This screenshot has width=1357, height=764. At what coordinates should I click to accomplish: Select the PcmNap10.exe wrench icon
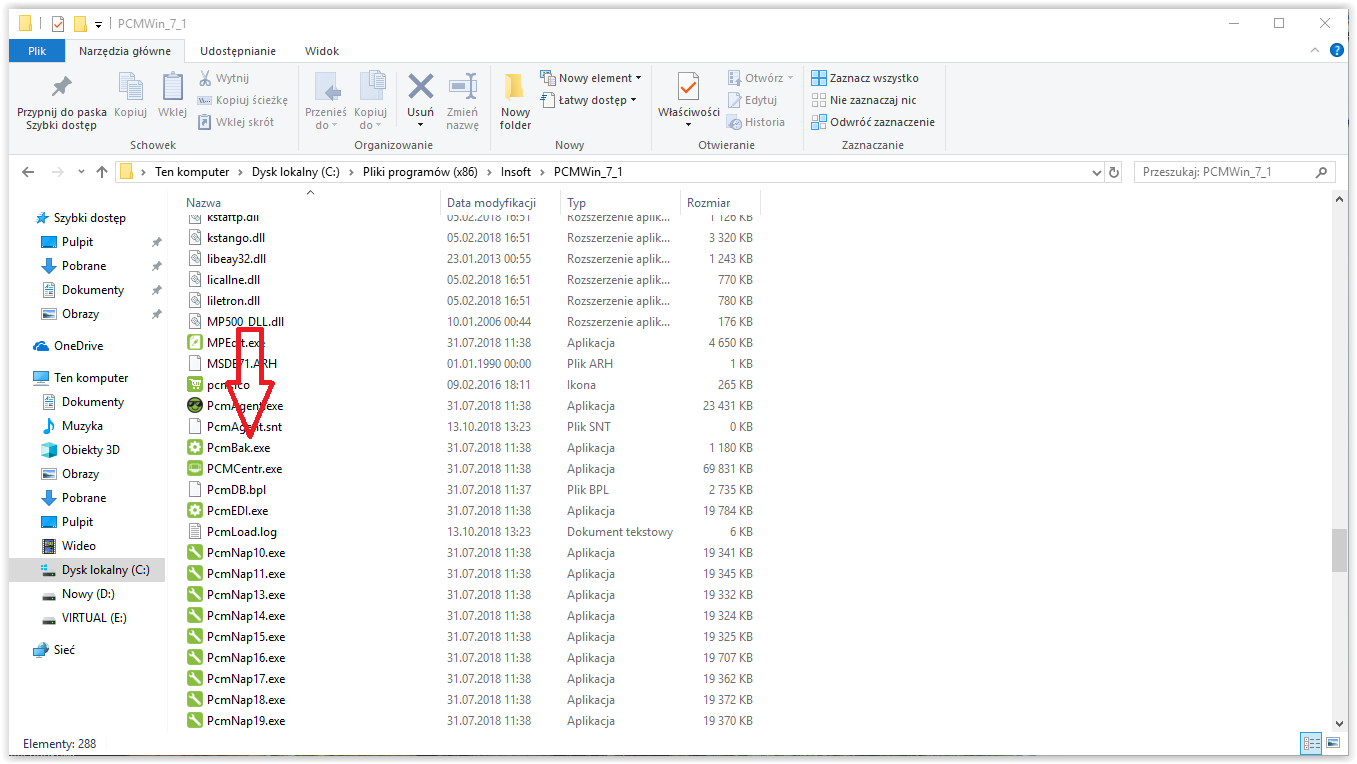coord(195,553)
